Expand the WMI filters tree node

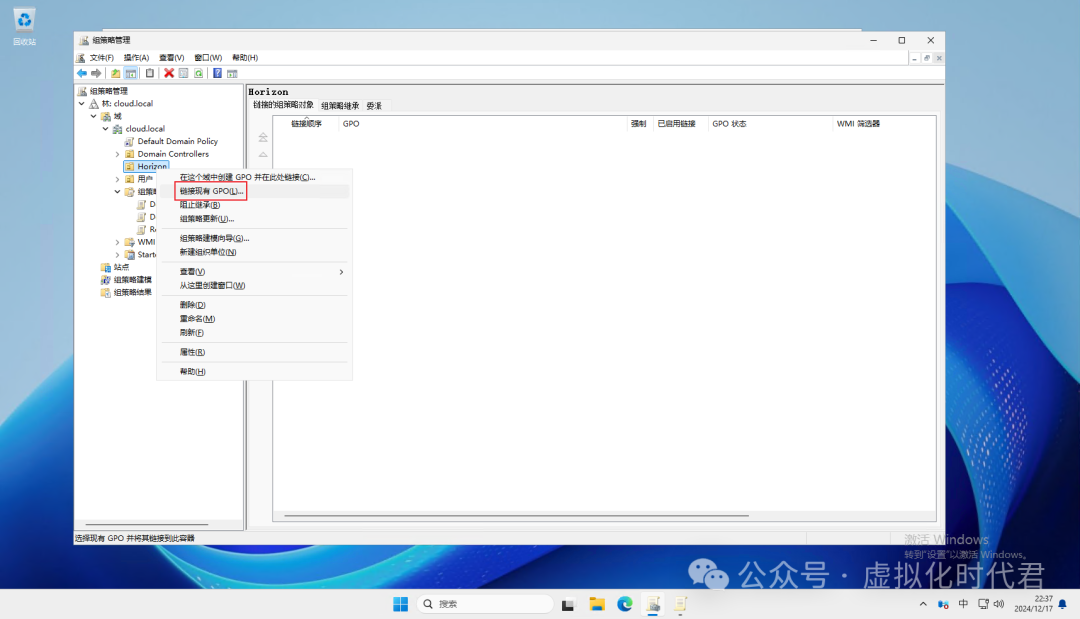(117, 242)
